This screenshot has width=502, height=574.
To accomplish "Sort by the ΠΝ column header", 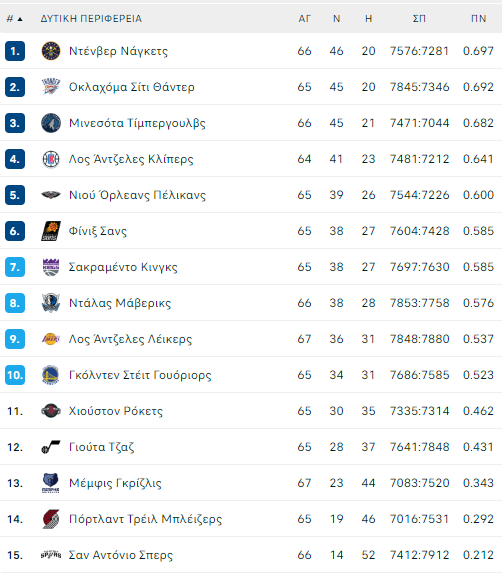I will click(x=478, y=19).
